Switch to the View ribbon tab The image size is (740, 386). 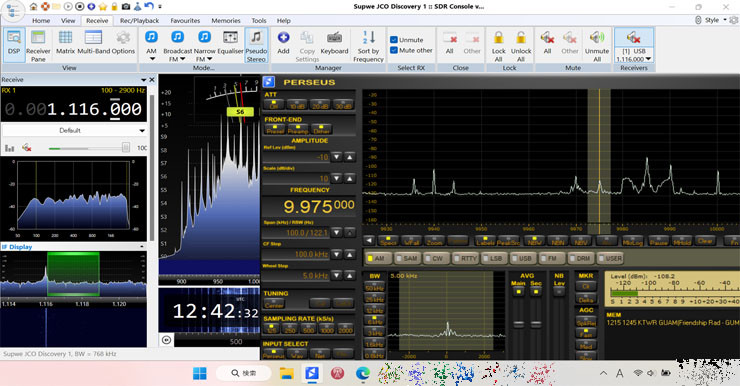pyautogui.click(x=68, y=21)
